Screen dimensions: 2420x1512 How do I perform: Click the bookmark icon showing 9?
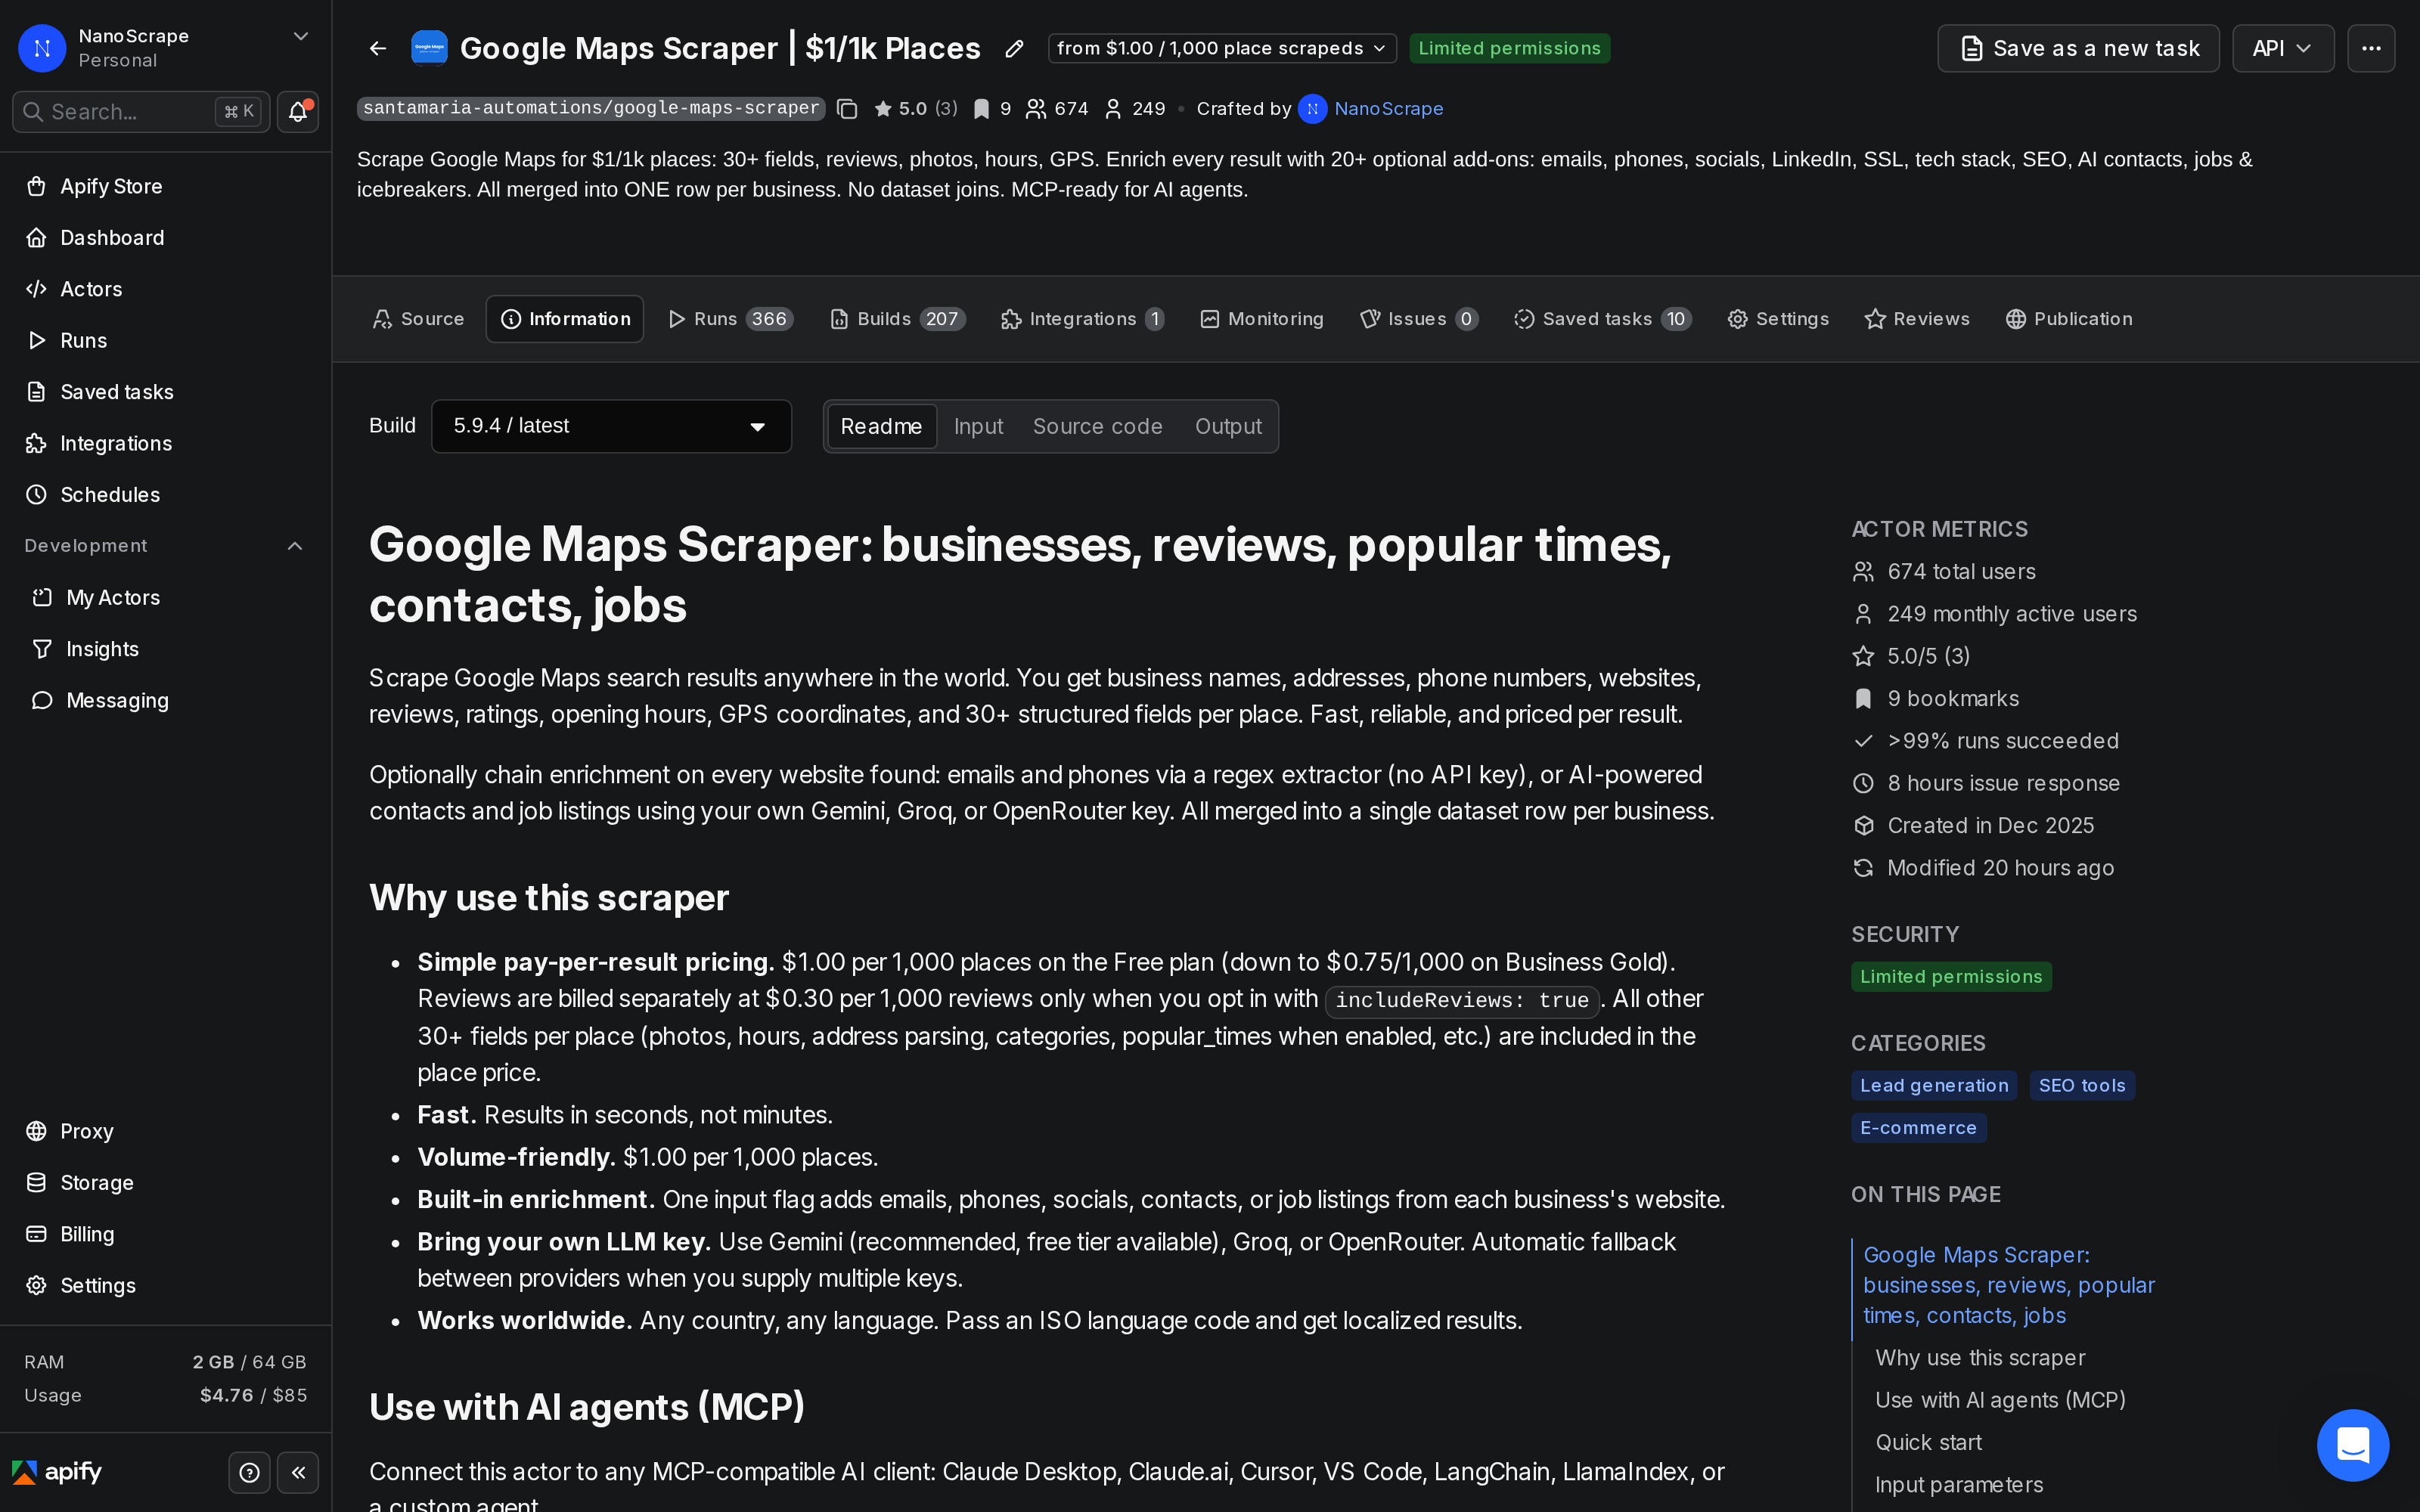982,109
